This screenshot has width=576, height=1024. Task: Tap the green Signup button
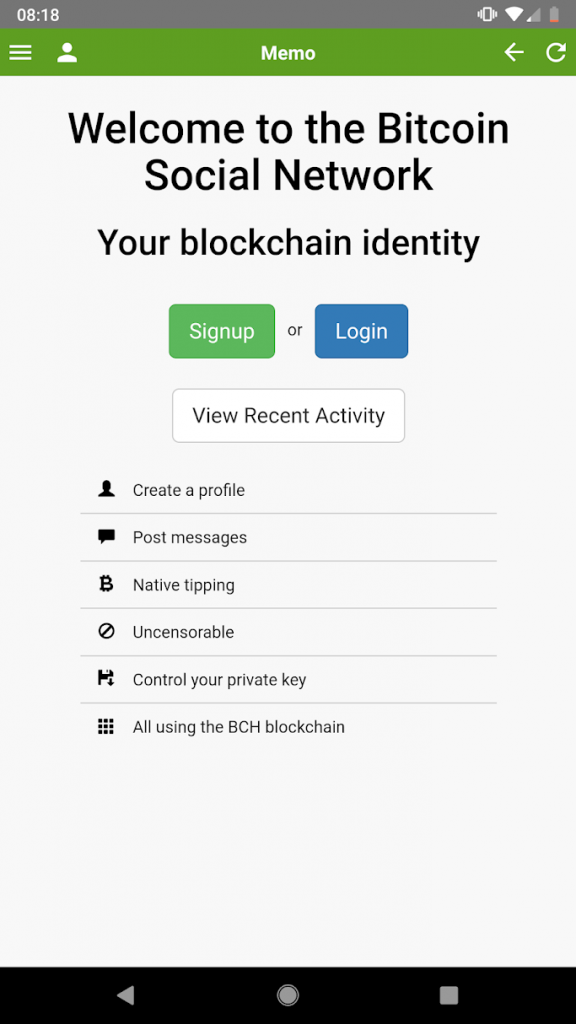[222, 331]
